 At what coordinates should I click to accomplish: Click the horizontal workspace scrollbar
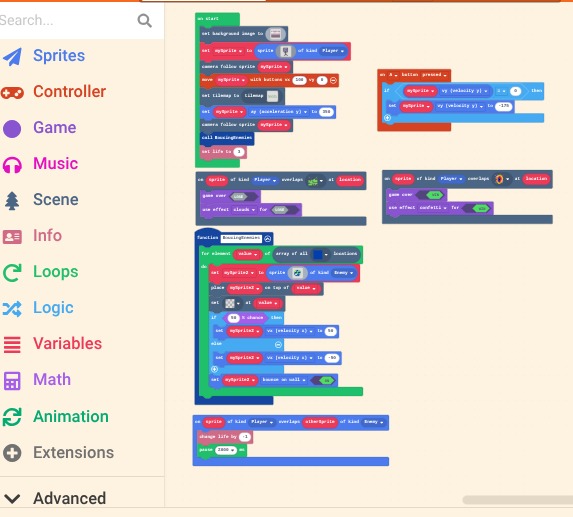click(517, 499)
